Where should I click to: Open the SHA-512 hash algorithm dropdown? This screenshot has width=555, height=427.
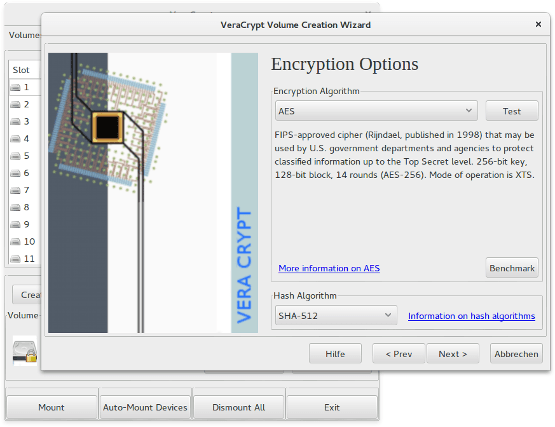(x=336, y=315)
